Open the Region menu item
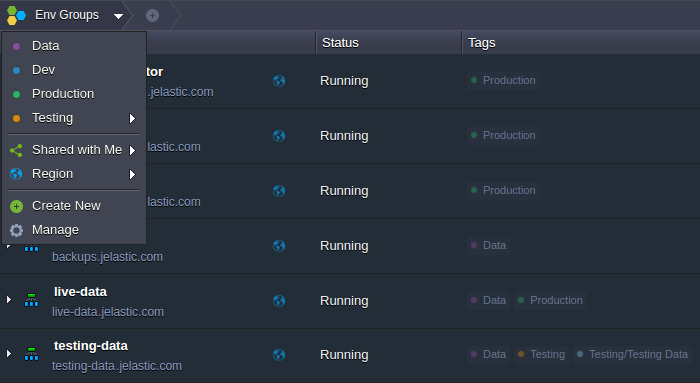Image resolution: width=700 pixels, height=383 pixels. [74, 174]
